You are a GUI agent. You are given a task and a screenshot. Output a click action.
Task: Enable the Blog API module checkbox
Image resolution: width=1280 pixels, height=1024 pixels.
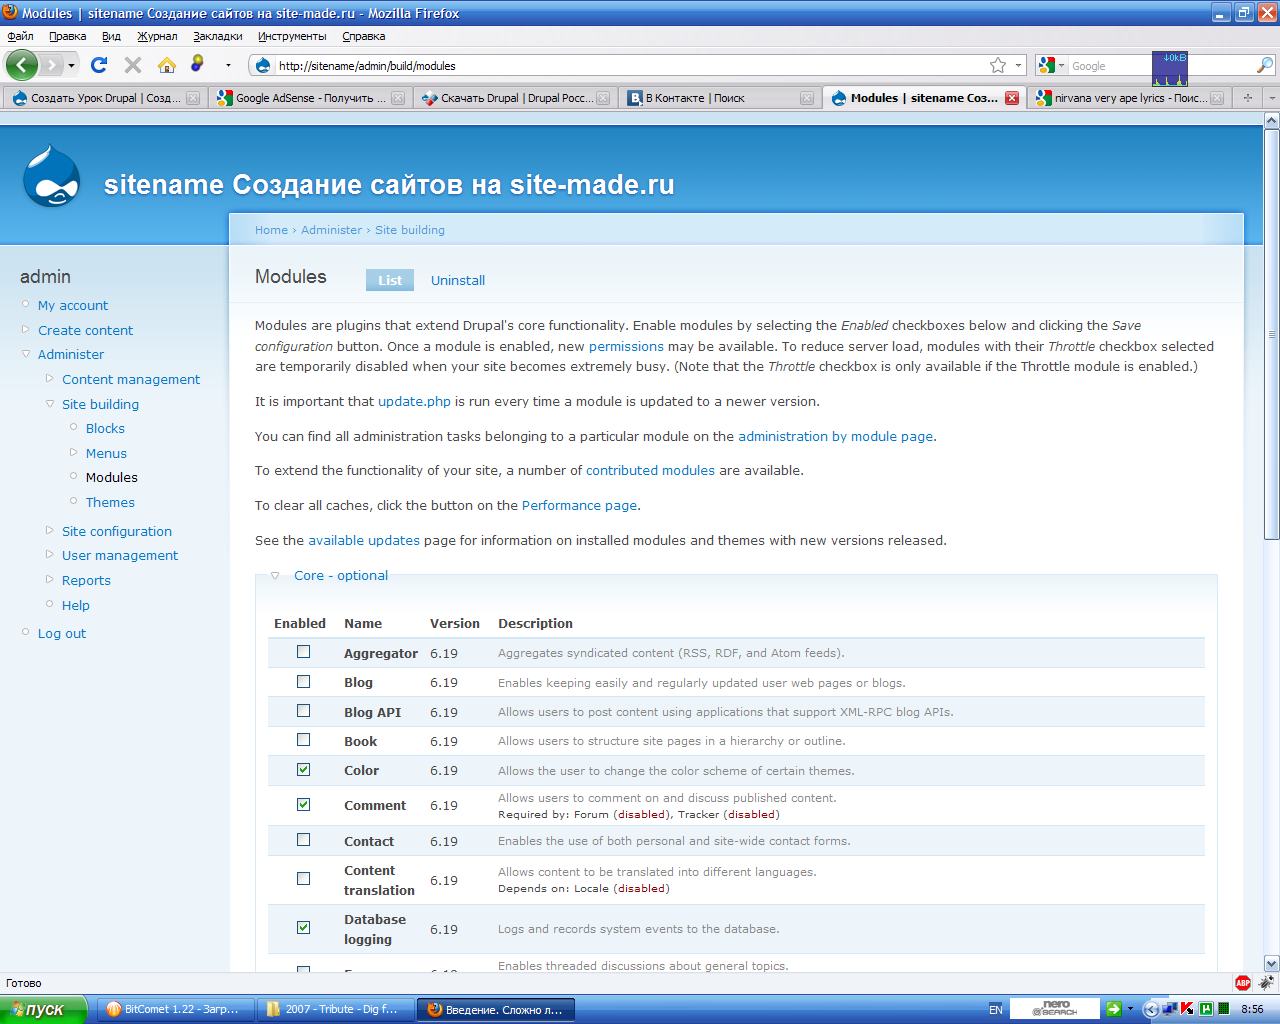303,711
